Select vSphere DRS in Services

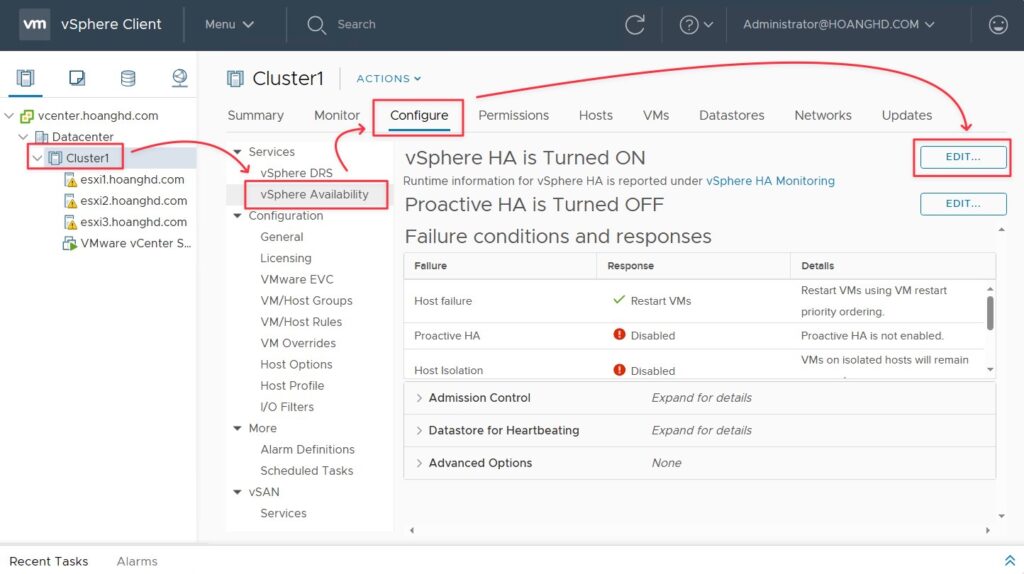296,173
